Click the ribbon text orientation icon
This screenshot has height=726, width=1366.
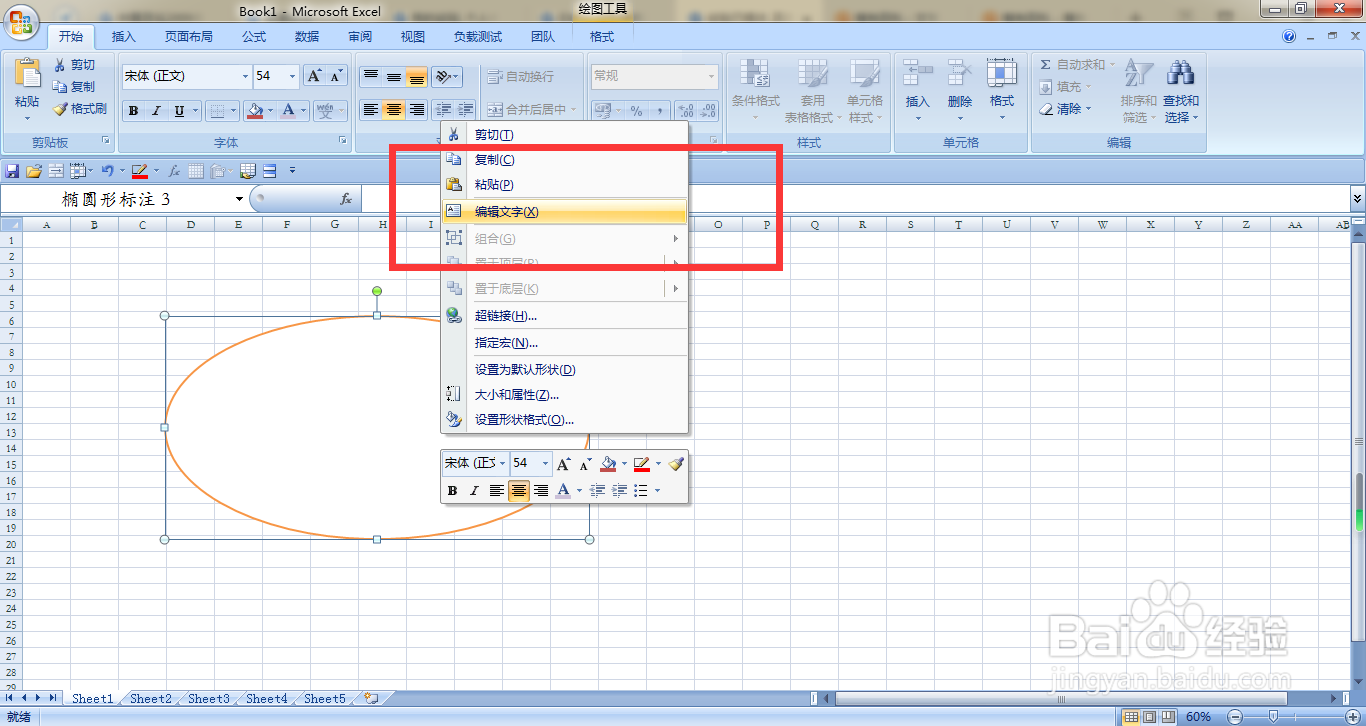(x=444, y=76)
